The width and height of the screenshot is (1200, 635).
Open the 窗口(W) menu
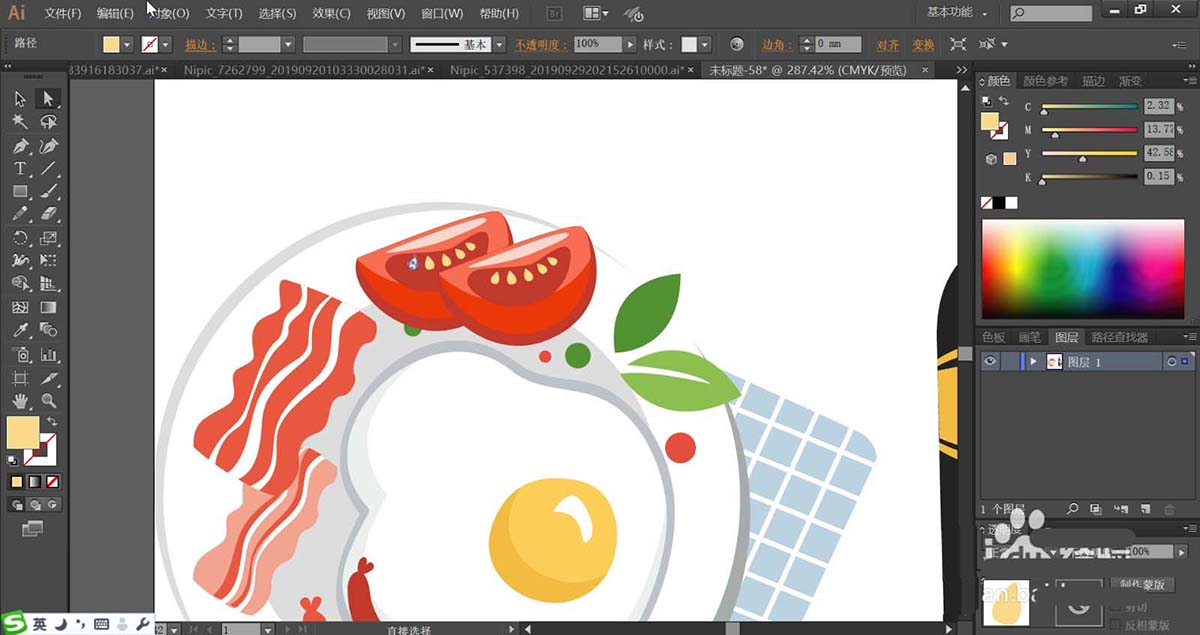(x=442, y=14)
